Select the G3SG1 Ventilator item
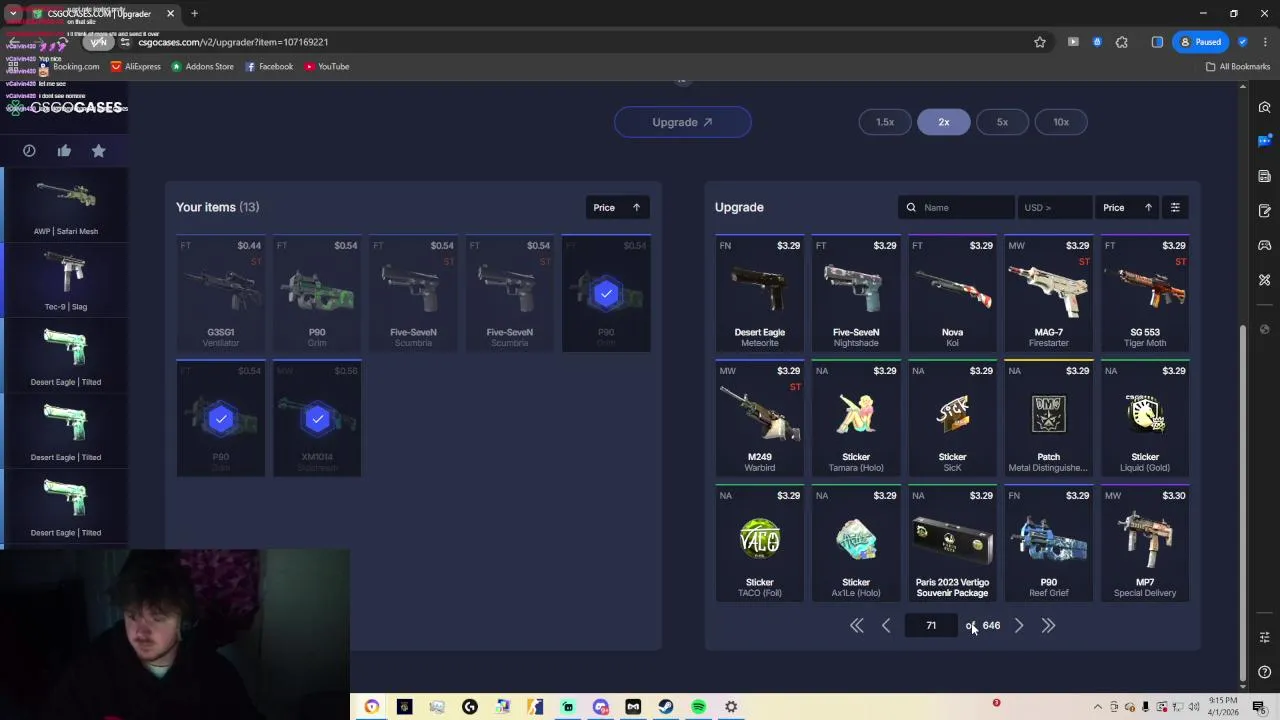The height and width of the screenshot is (720, 1280). (x=221, y=293)
